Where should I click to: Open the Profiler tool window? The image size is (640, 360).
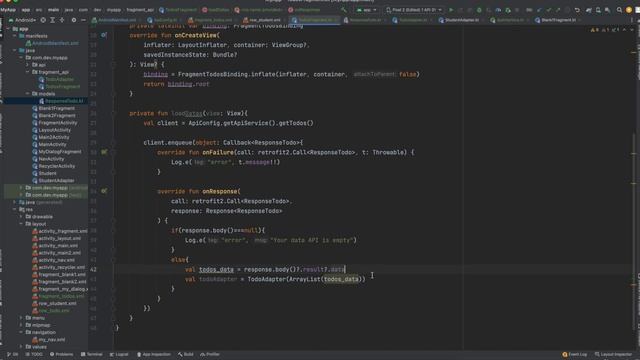210,354
